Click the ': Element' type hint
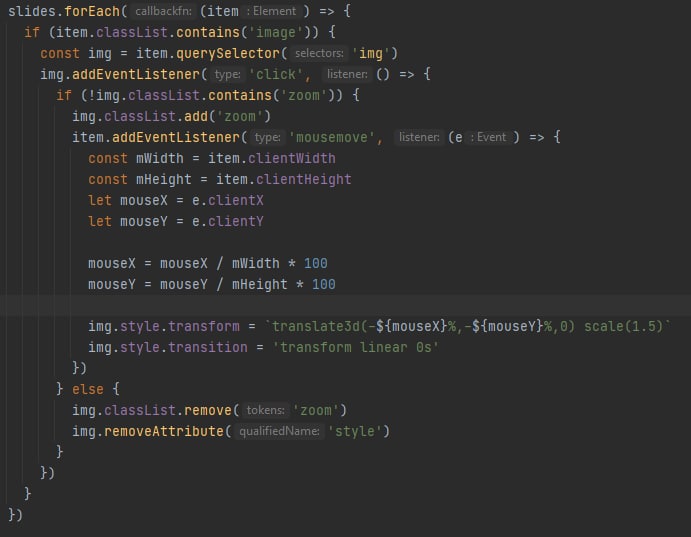 [x=273, y=11]
